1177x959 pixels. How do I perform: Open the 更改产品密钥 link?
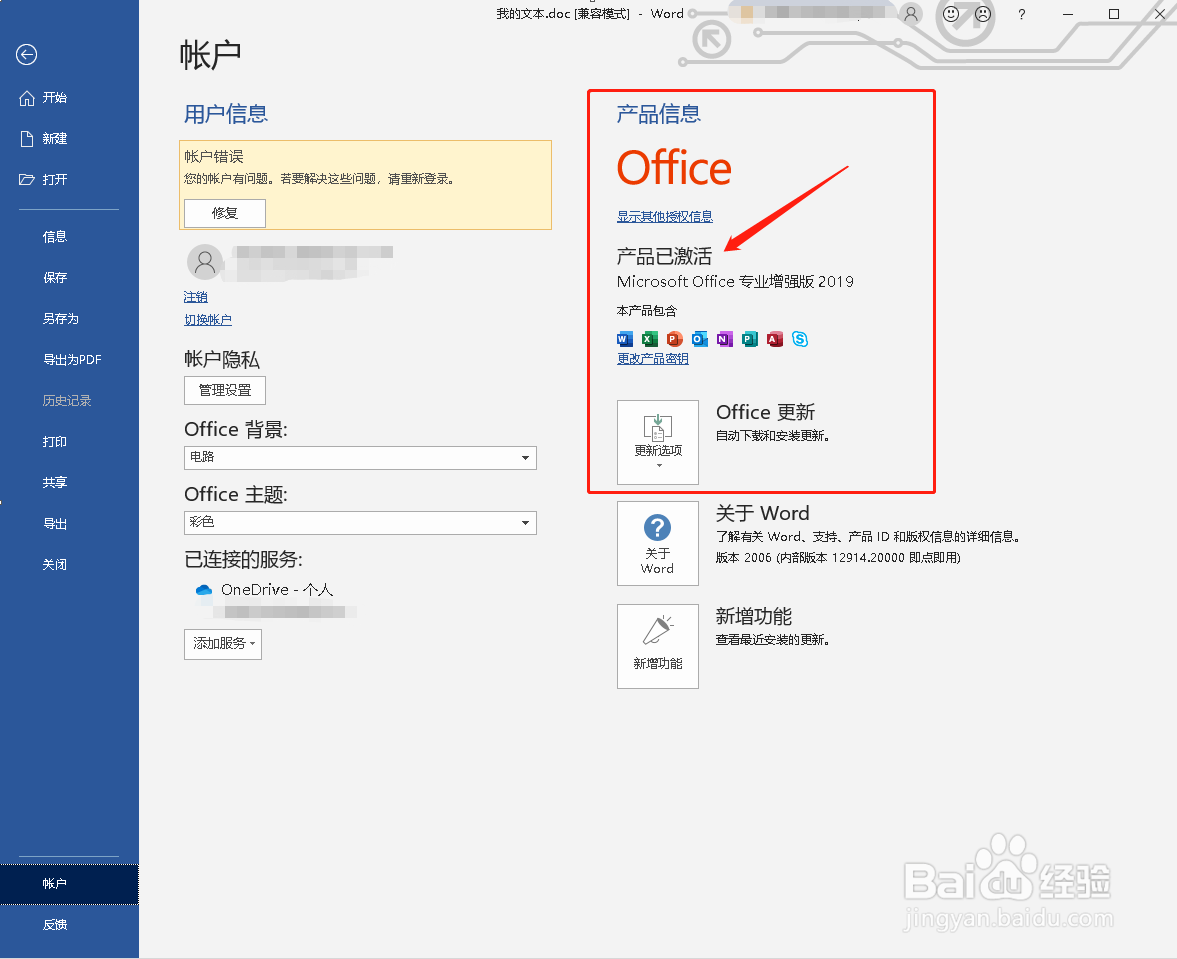(x=652, y=358)
